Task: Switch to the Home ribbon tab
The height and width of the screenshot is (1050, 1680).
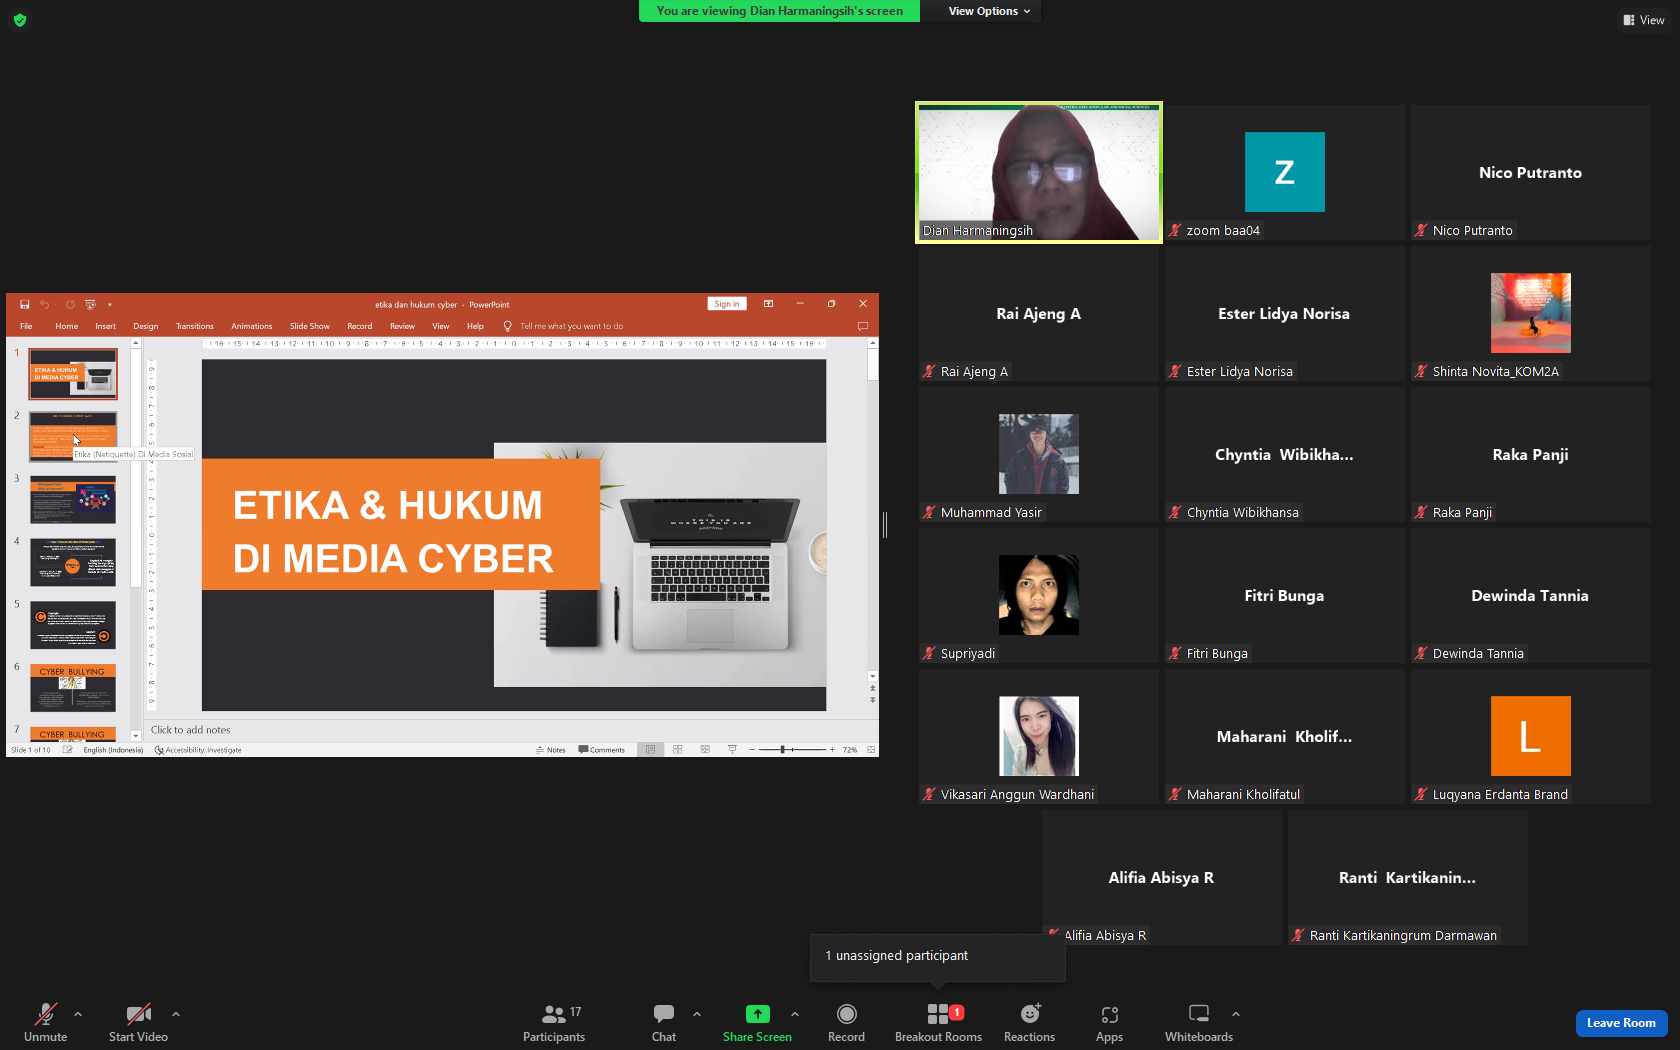Action: click(x=67, y=326)
